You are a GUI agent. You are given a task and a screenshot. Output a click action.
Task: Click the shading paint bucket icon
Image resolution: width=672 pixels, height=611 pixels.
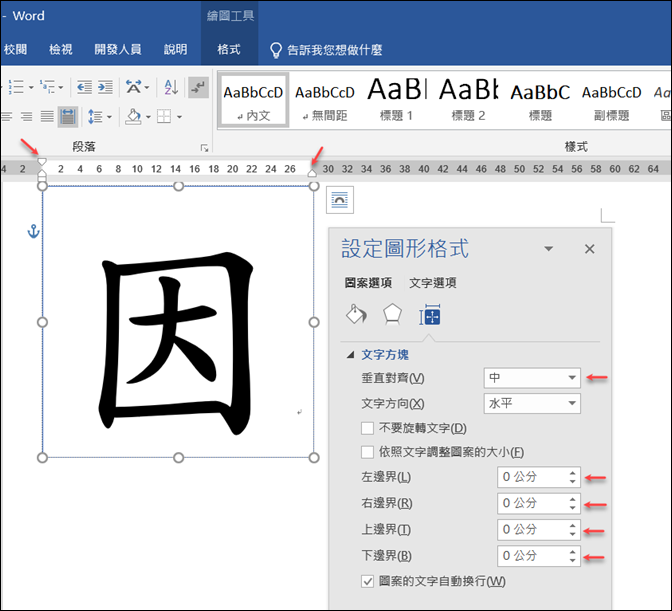pos(133,116)
